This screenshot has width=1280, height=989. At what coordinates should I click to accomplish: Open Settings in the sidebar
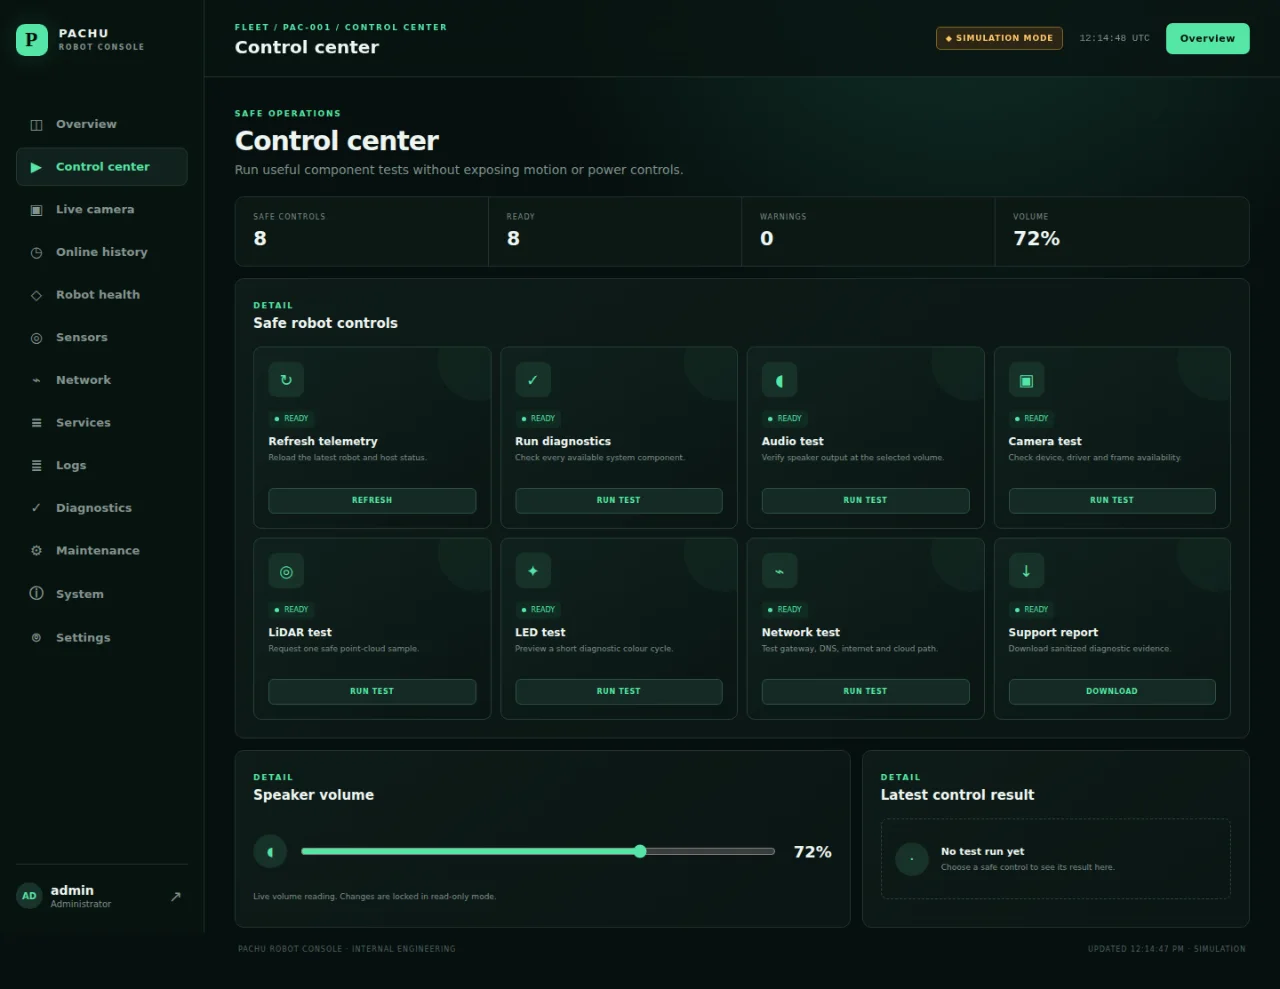click(102, 638)
